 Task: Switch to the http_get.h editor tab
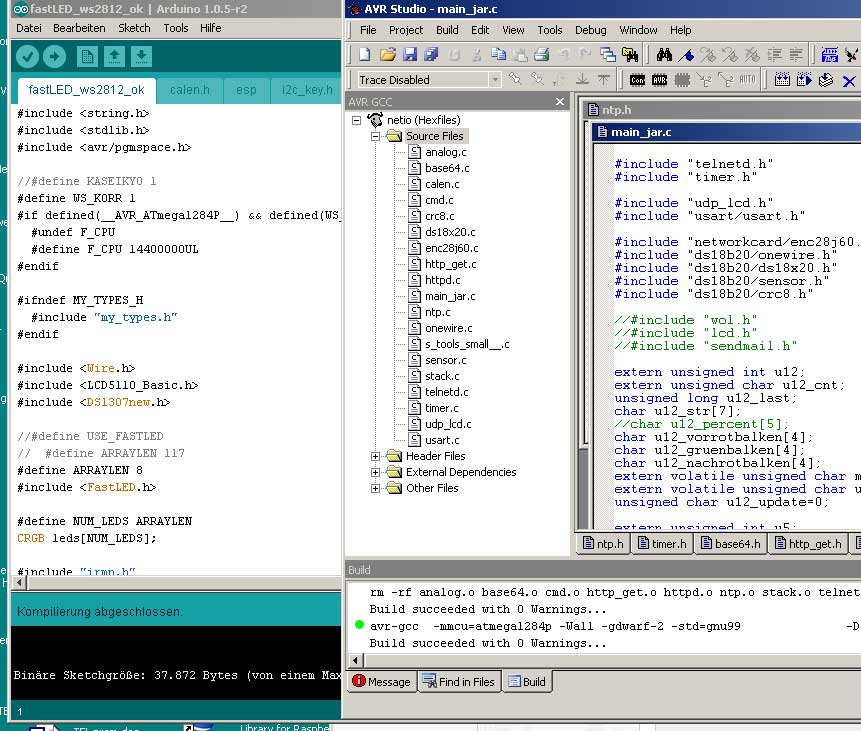click(808, 544)
